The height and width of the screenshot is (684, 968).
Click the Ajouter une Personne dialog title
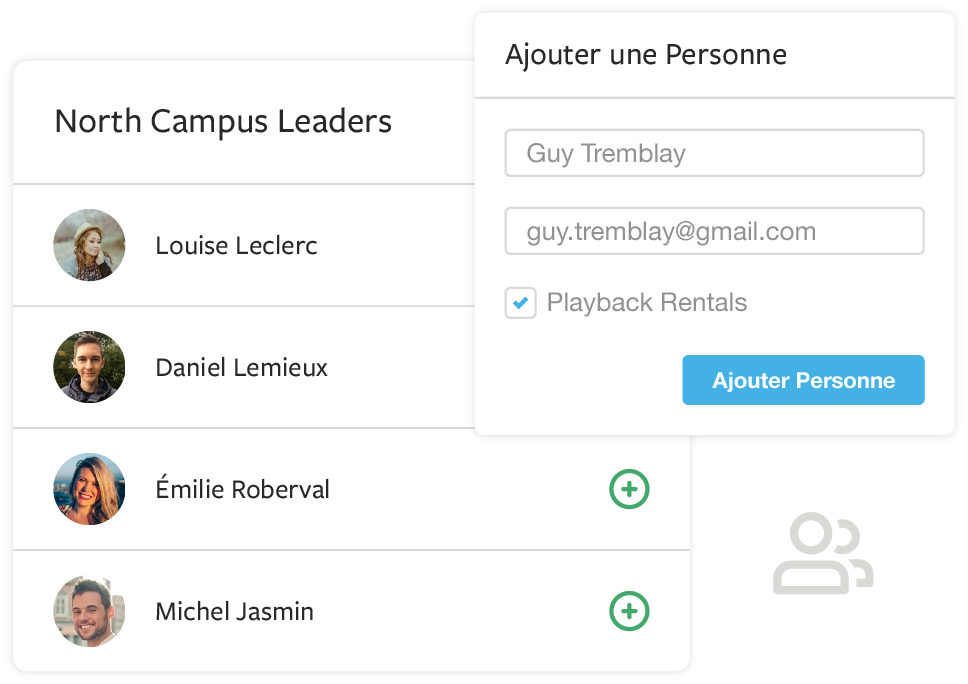pos(645,54)
